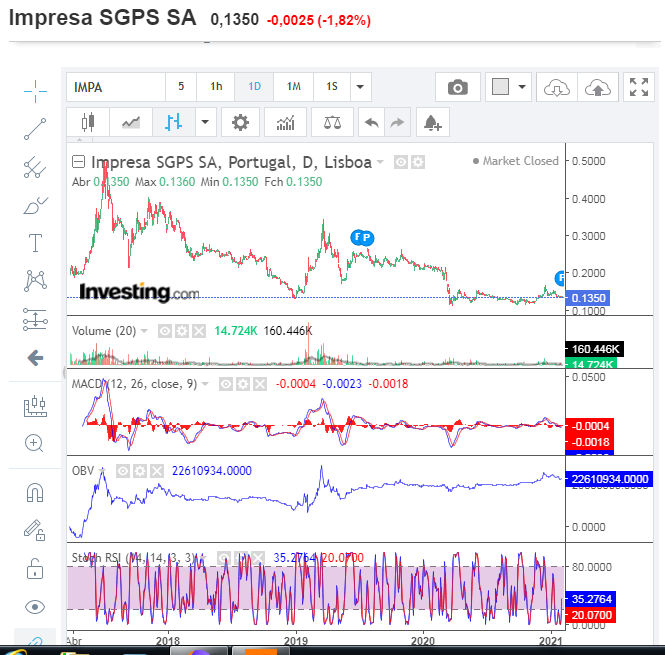Open OBV indicator settings
Image resolution: width=665 pixels, height=655 pixels.
click(140, 470)
